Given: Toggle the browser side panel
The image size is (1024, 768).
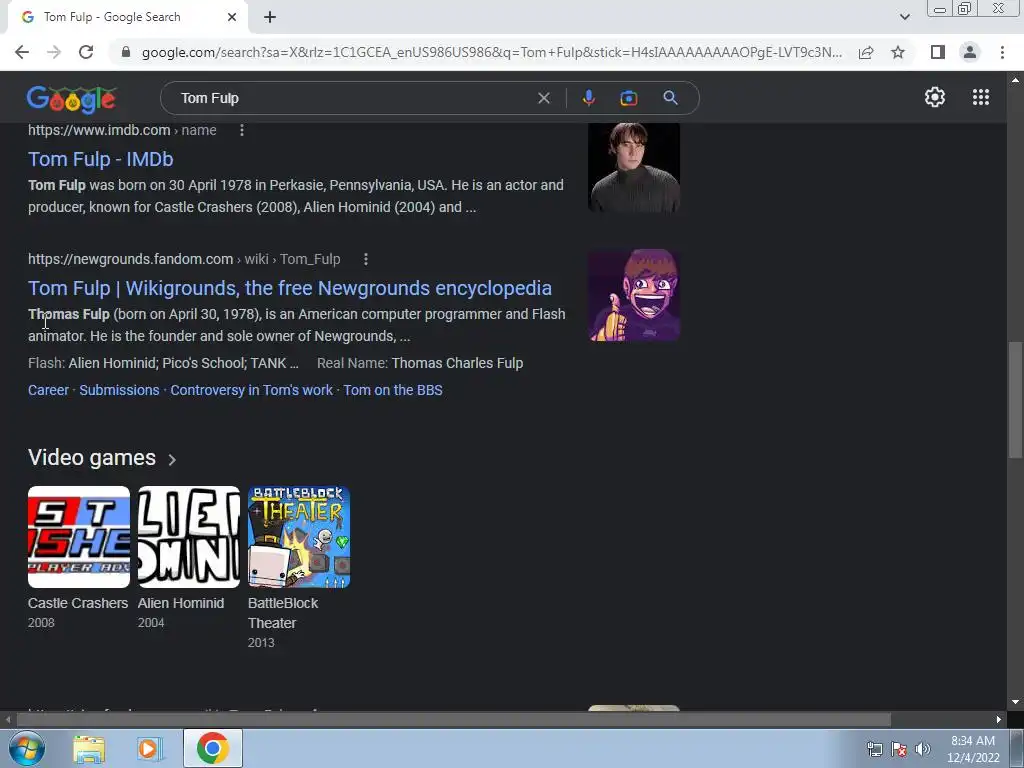Looking at the screenshot, I should click(x=938, y=52).
